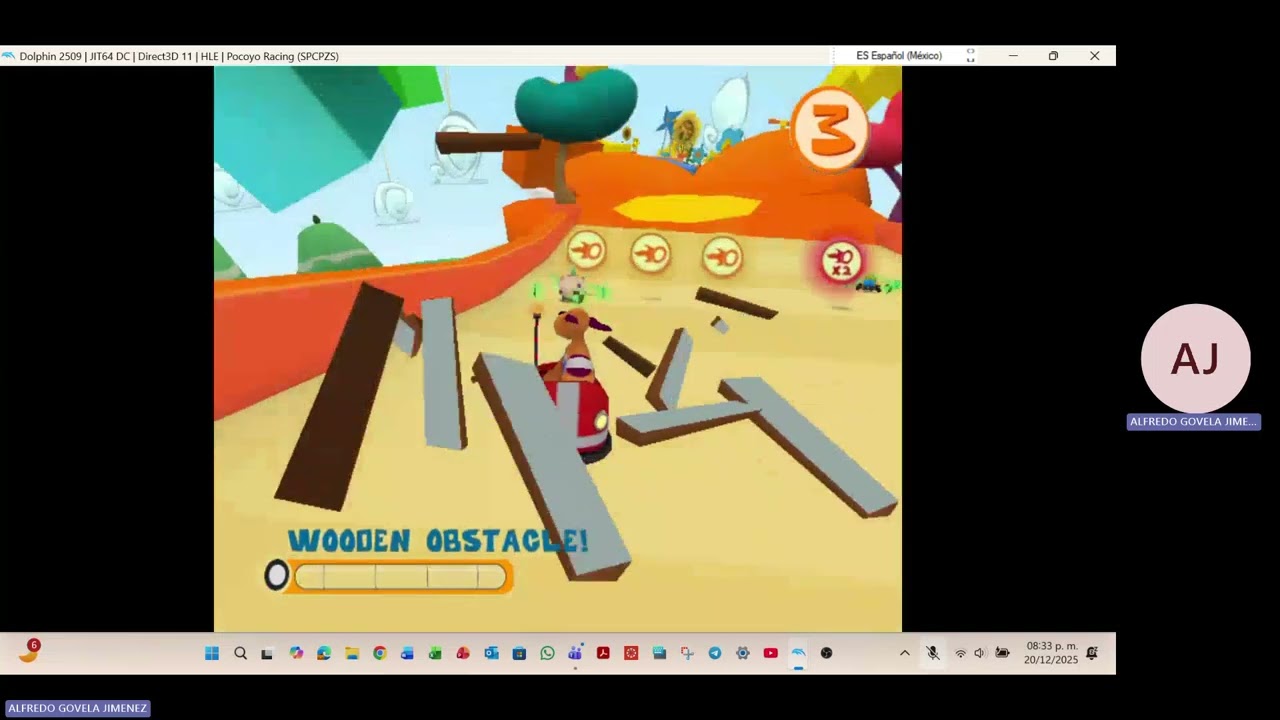Viewport: 1280px width, 720px height.
Task: Click the ALFREDO GOVELA JIME... name tag
Action: pos(1193,422)
